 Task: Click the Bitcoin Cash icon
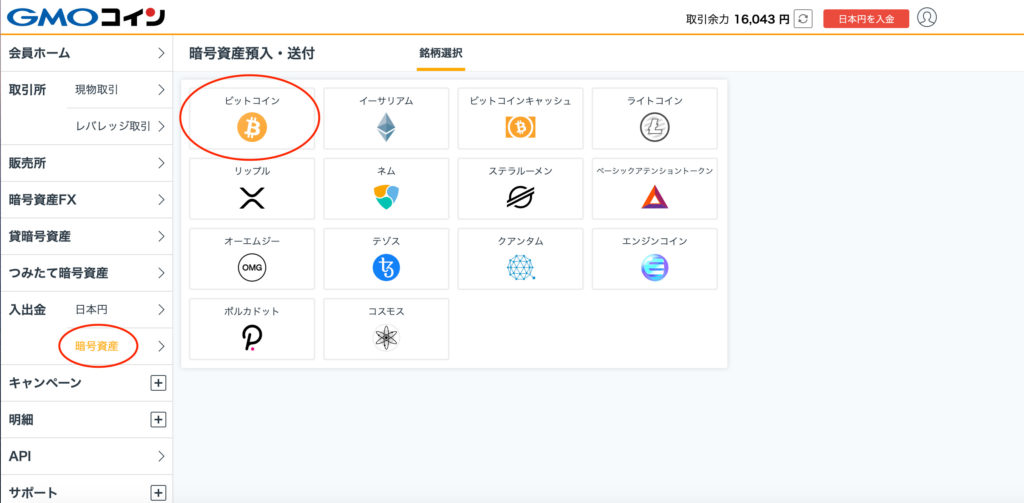[x=520, y=128]
